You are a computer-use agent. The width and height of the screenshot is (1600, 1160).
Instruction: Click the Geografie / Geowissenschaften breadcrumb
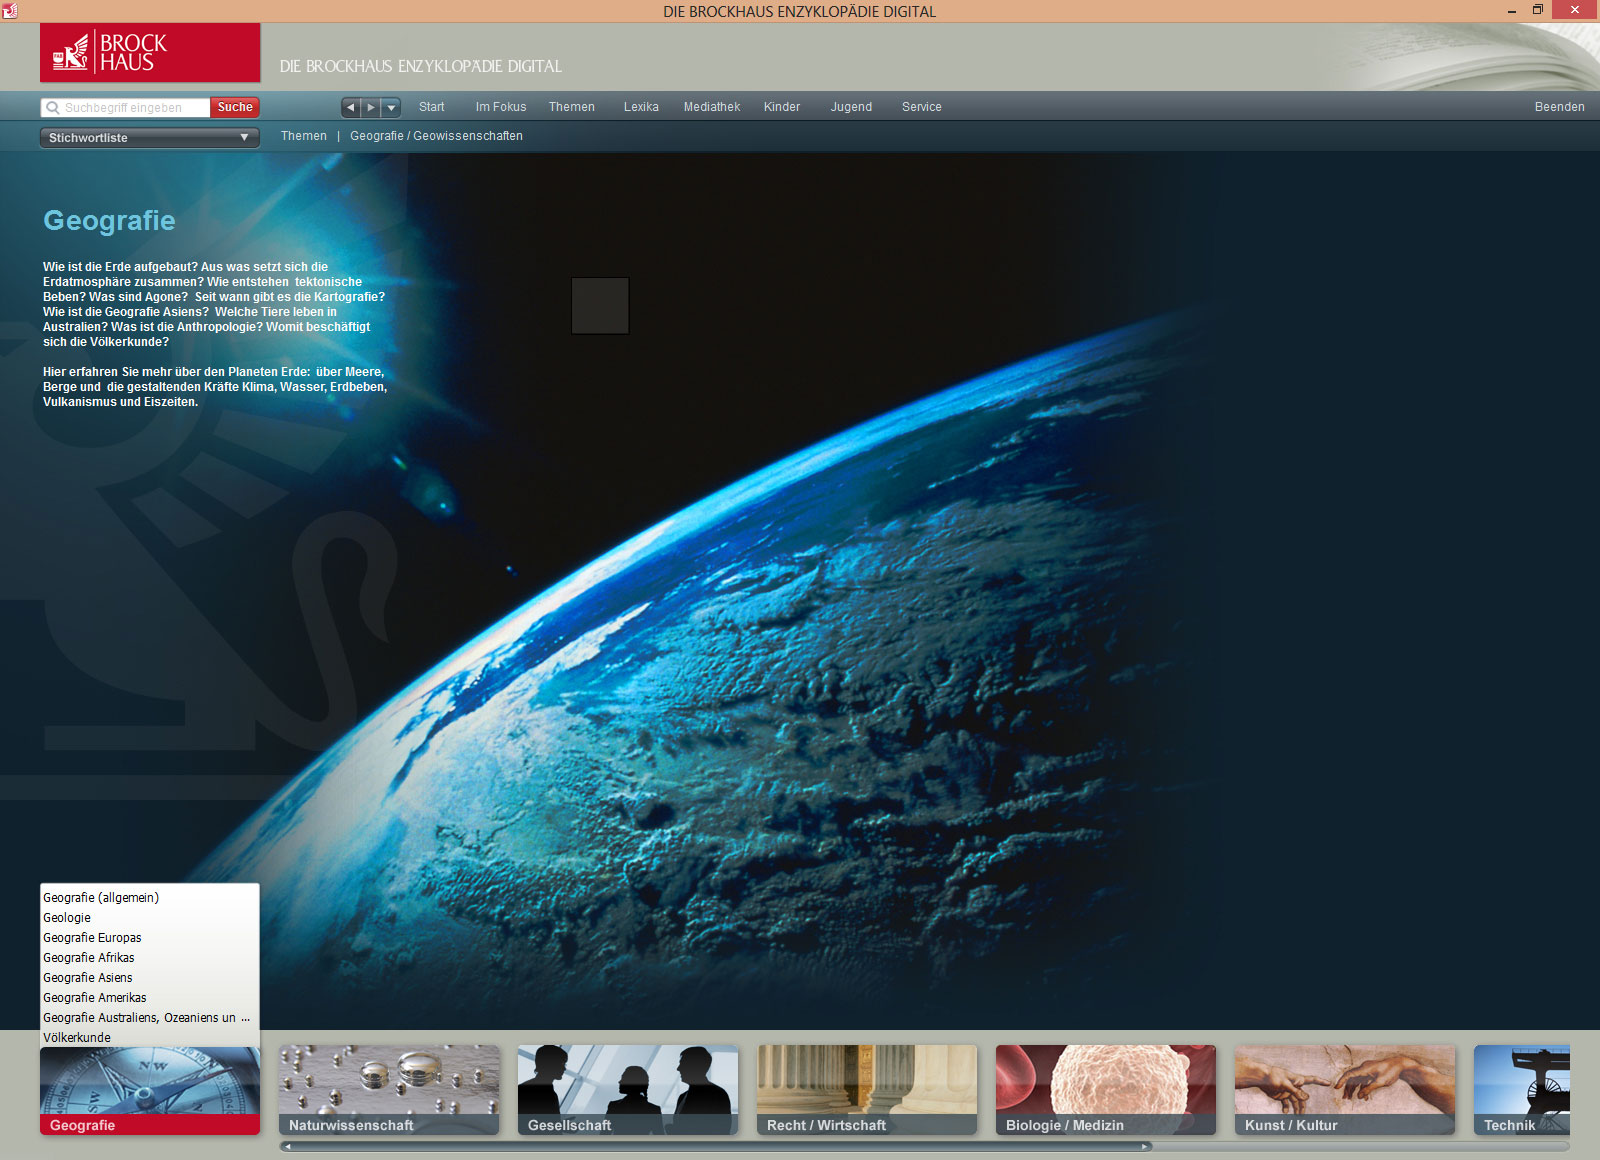pos(436,136)
